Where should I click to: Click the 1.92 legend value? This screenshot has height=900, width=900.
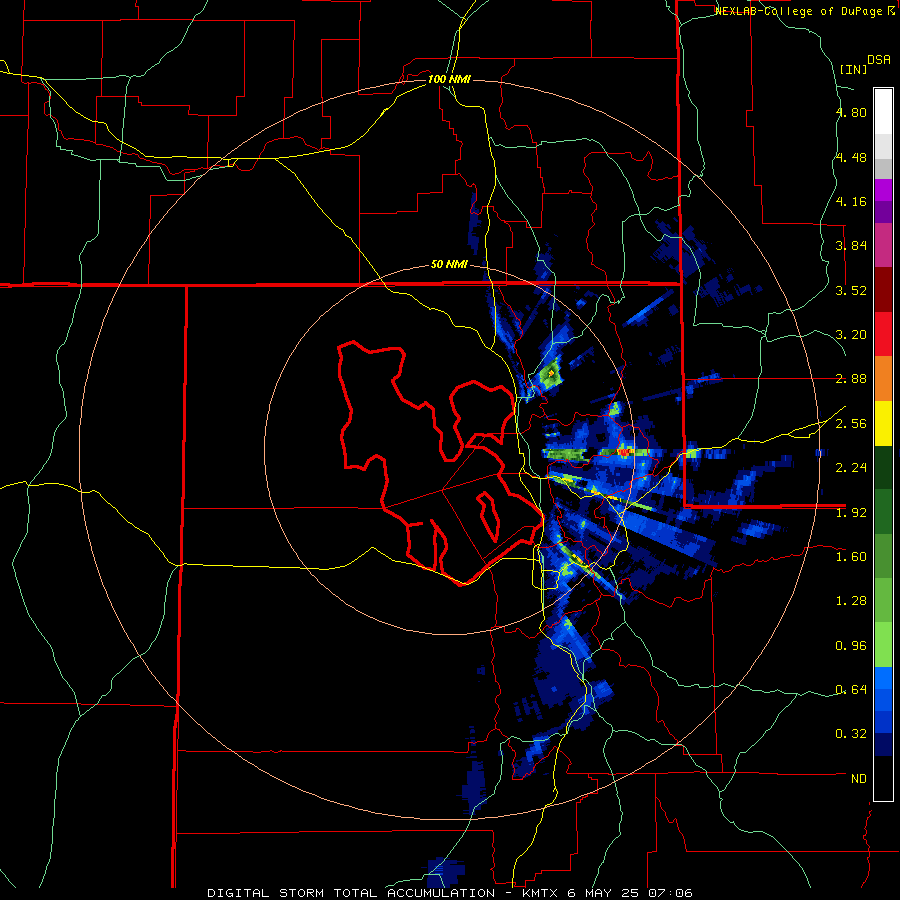851,513
